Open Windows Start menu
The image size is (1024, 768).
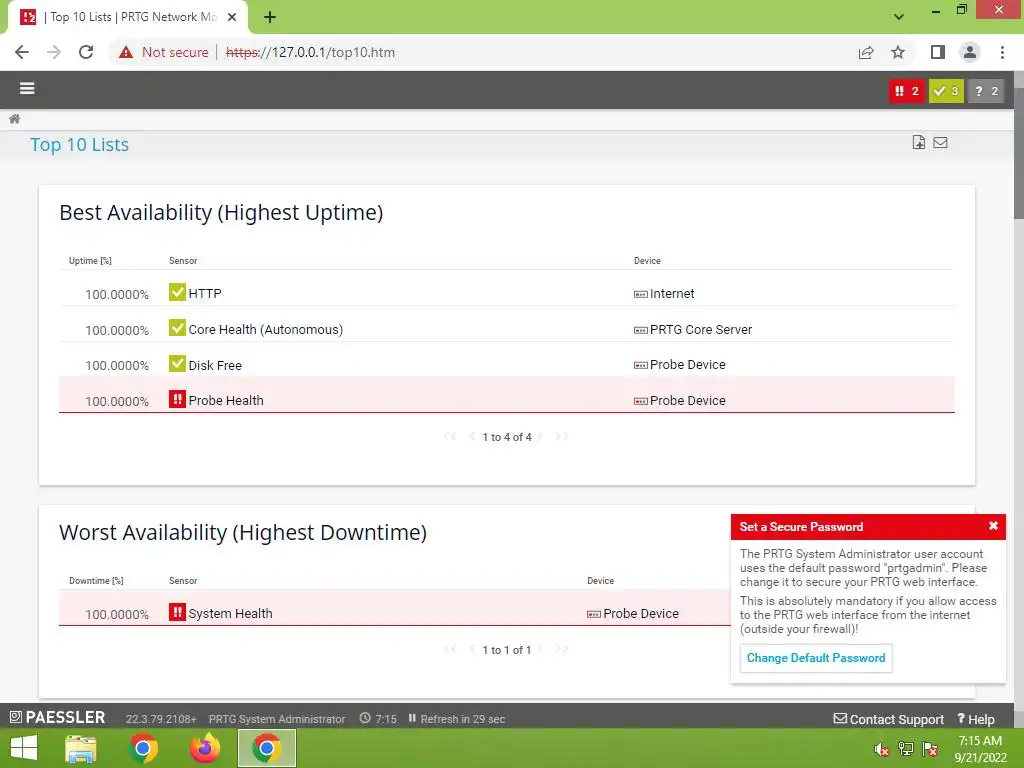(24, 748)
